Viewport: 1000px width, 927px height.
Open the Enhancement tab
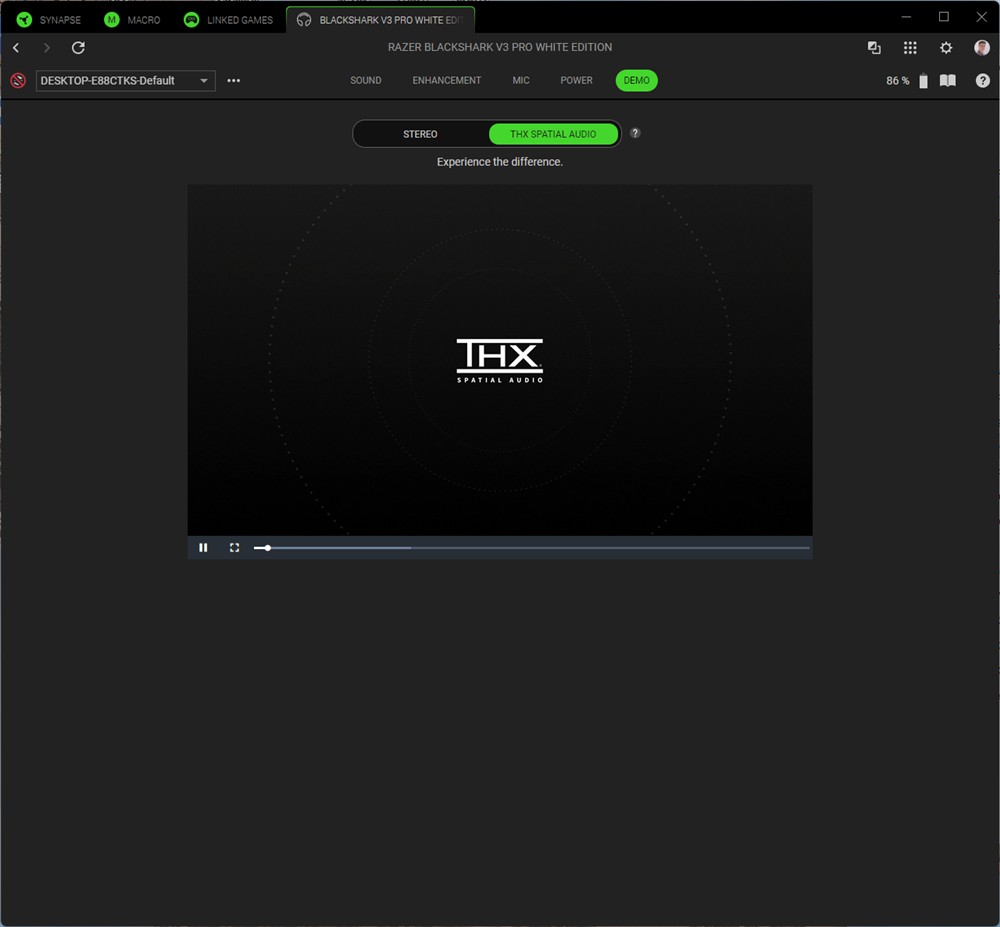447,81
